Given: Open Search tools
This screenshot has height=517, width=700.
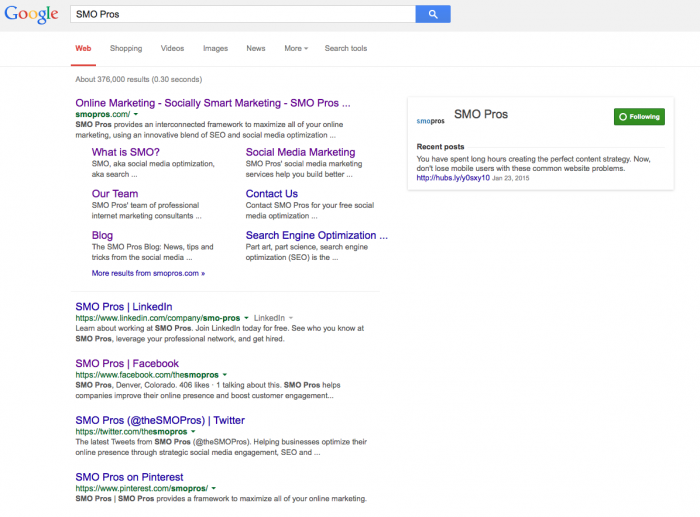Looking at the screenshot, I should tap(346, 48).
